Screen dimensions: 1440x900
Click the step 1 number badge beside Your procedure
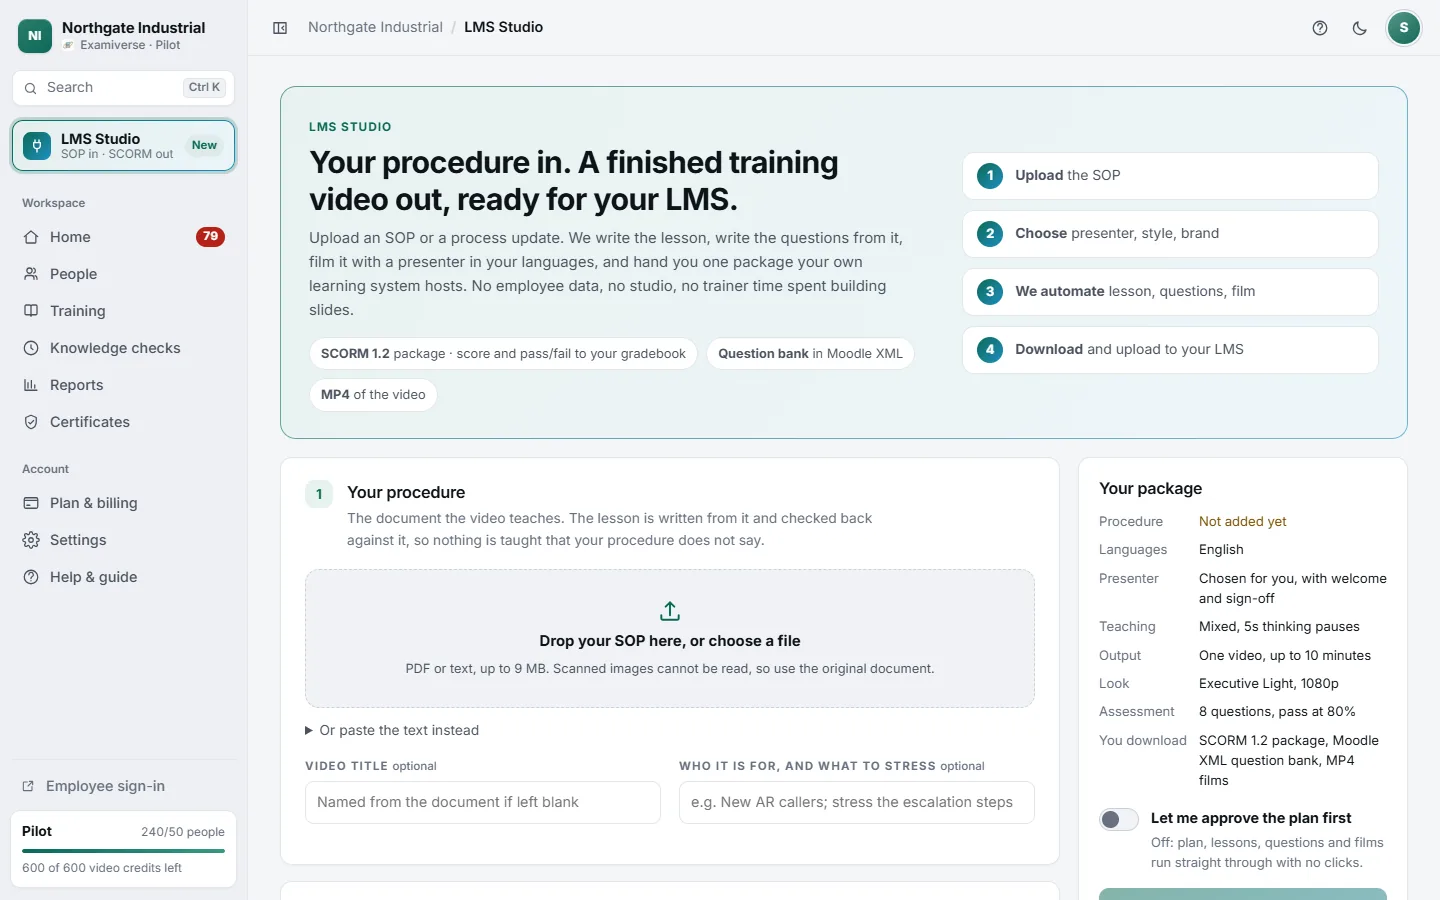pyautogui.click(x=319, y=494)
